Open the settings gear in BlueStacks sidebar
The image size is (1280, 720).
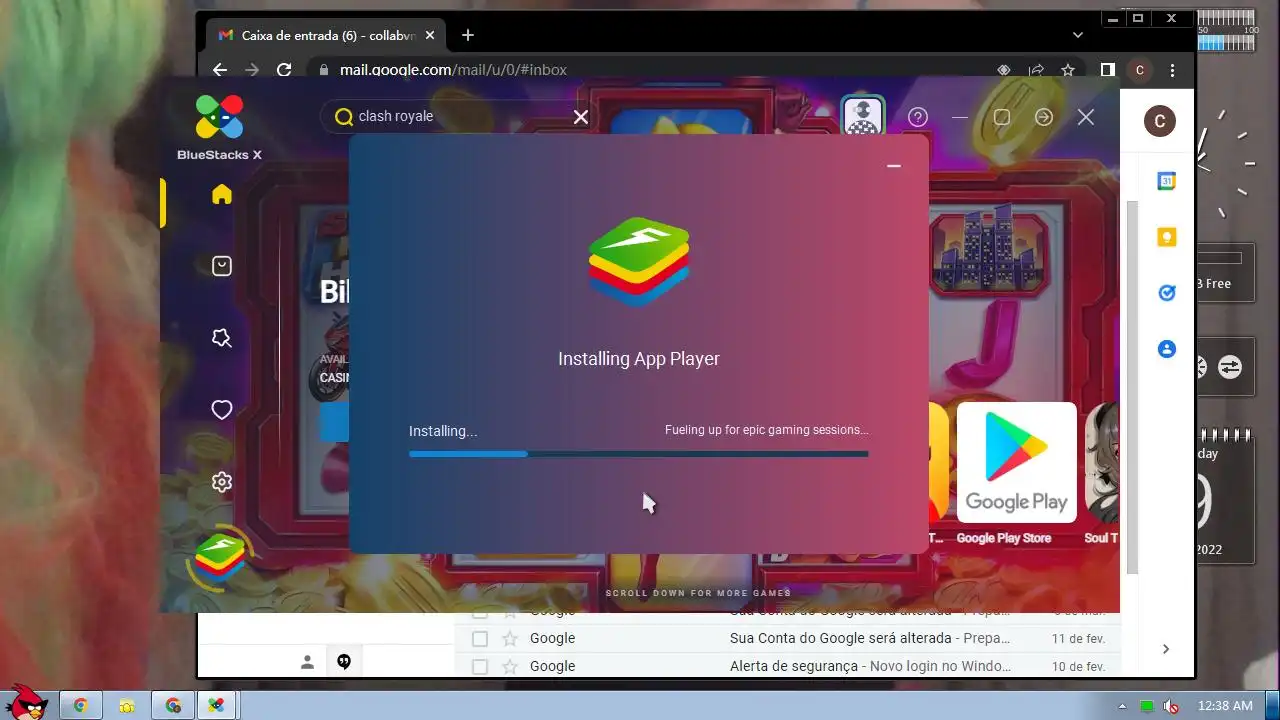pyautogui.click(x=222, y=482)
